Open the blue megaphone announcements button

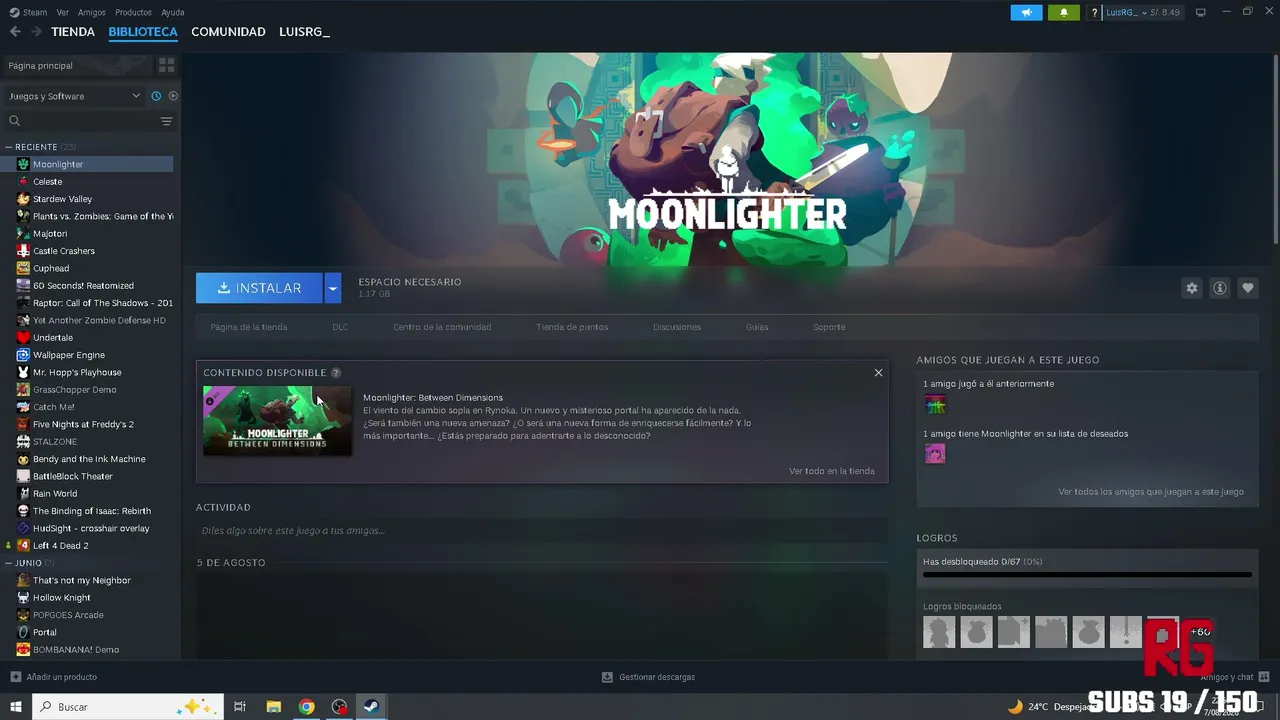[x=1026, y=12]
